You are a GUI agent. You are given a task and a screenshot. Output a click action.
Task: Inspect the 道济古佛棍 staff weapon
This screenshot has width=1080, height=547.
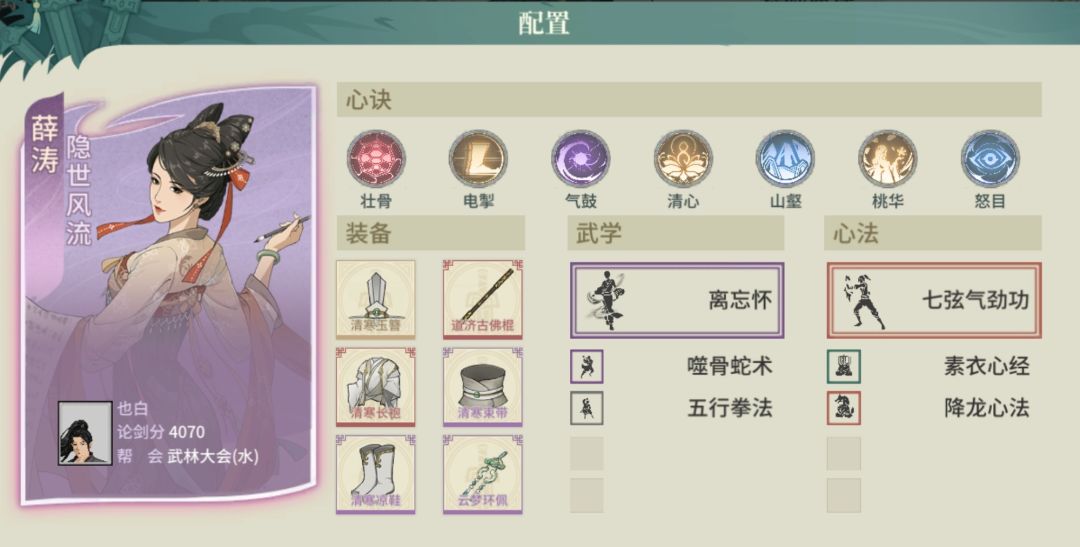coord(482,300)
